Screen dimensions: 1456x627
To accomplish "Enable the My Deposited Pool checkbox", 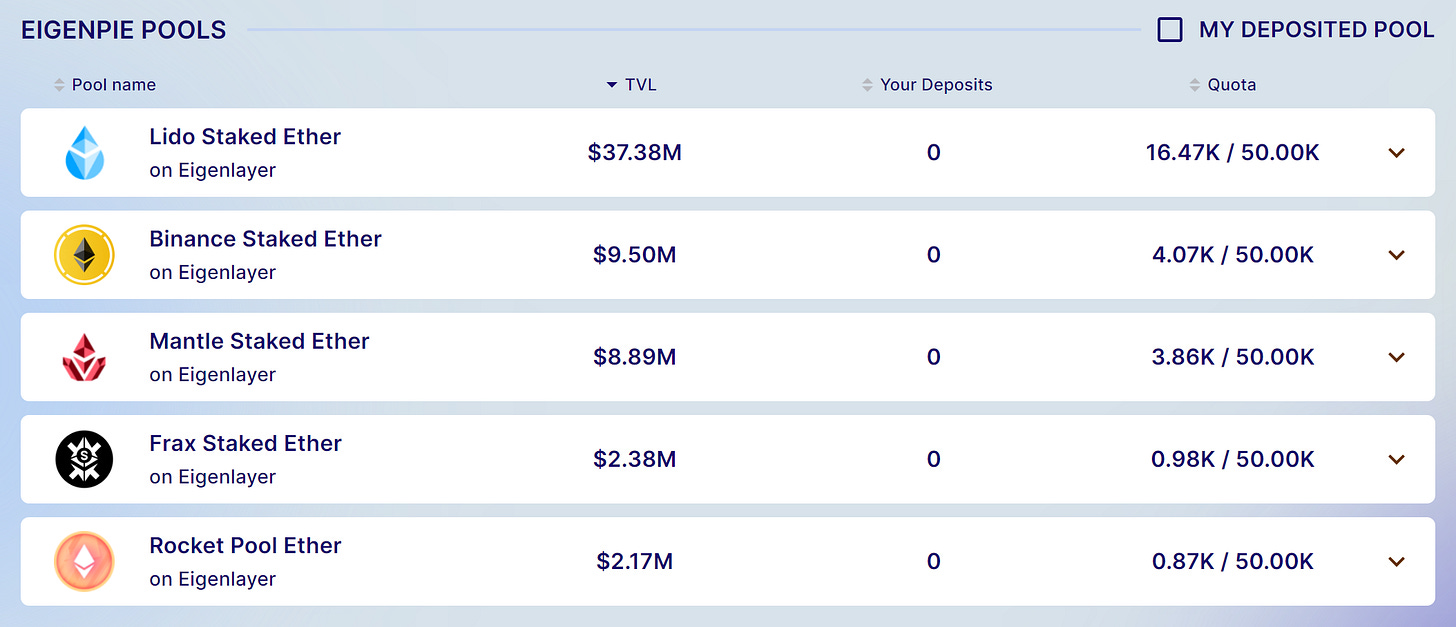I will 1170,30.
